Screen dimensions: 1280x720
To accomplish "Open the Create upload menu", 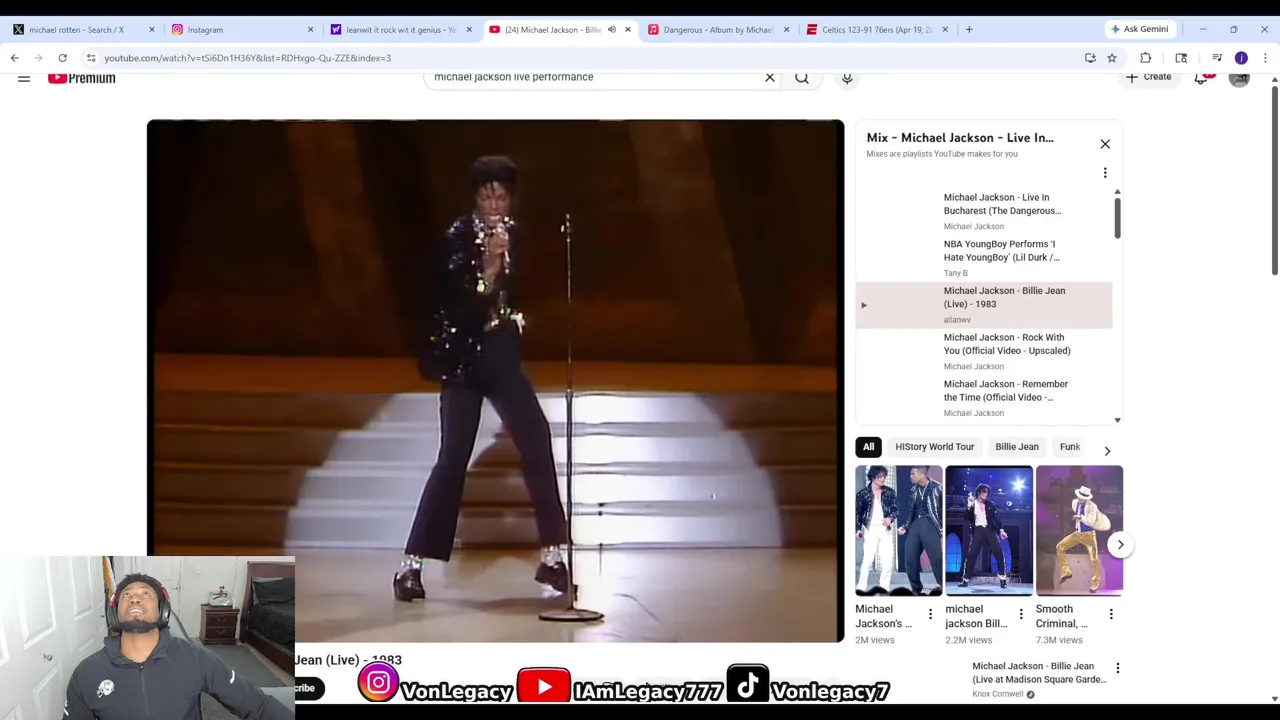I will click(1148, 77).
